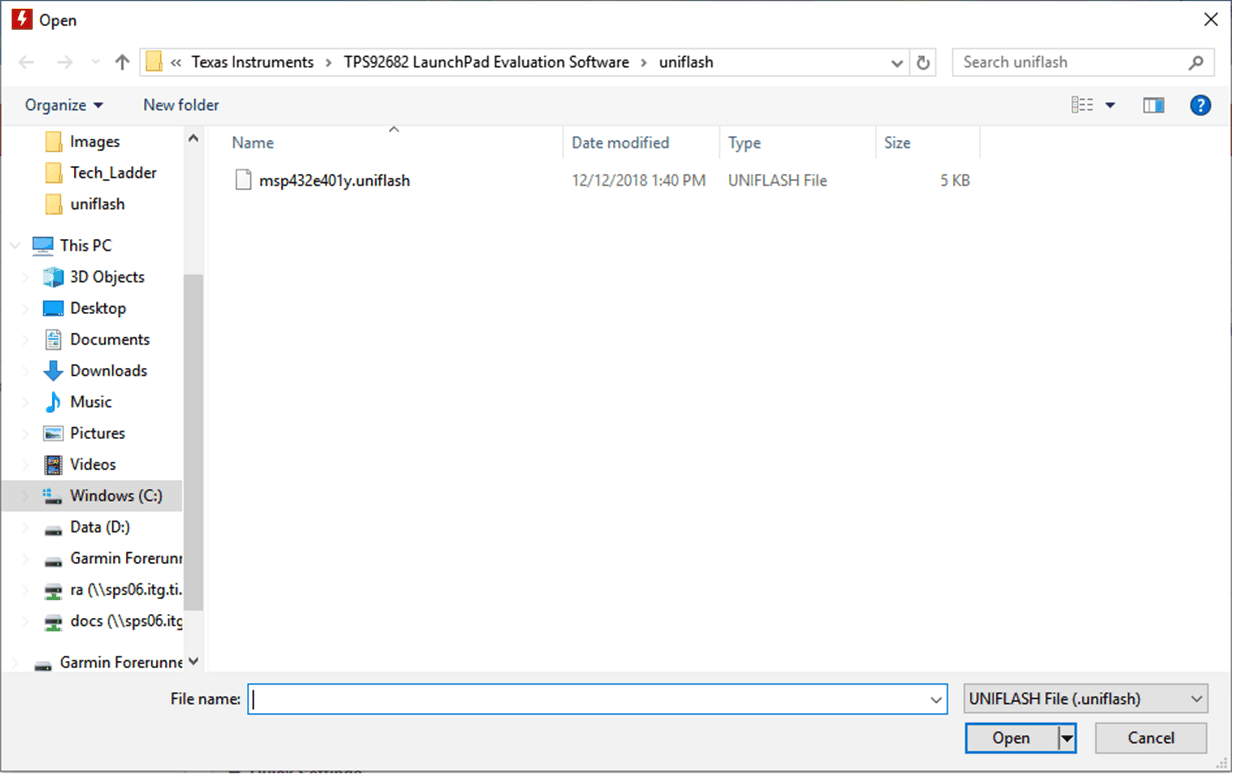Refresh the current folder view
This screenshot has width=1233, height=774.
coord(923,62)
